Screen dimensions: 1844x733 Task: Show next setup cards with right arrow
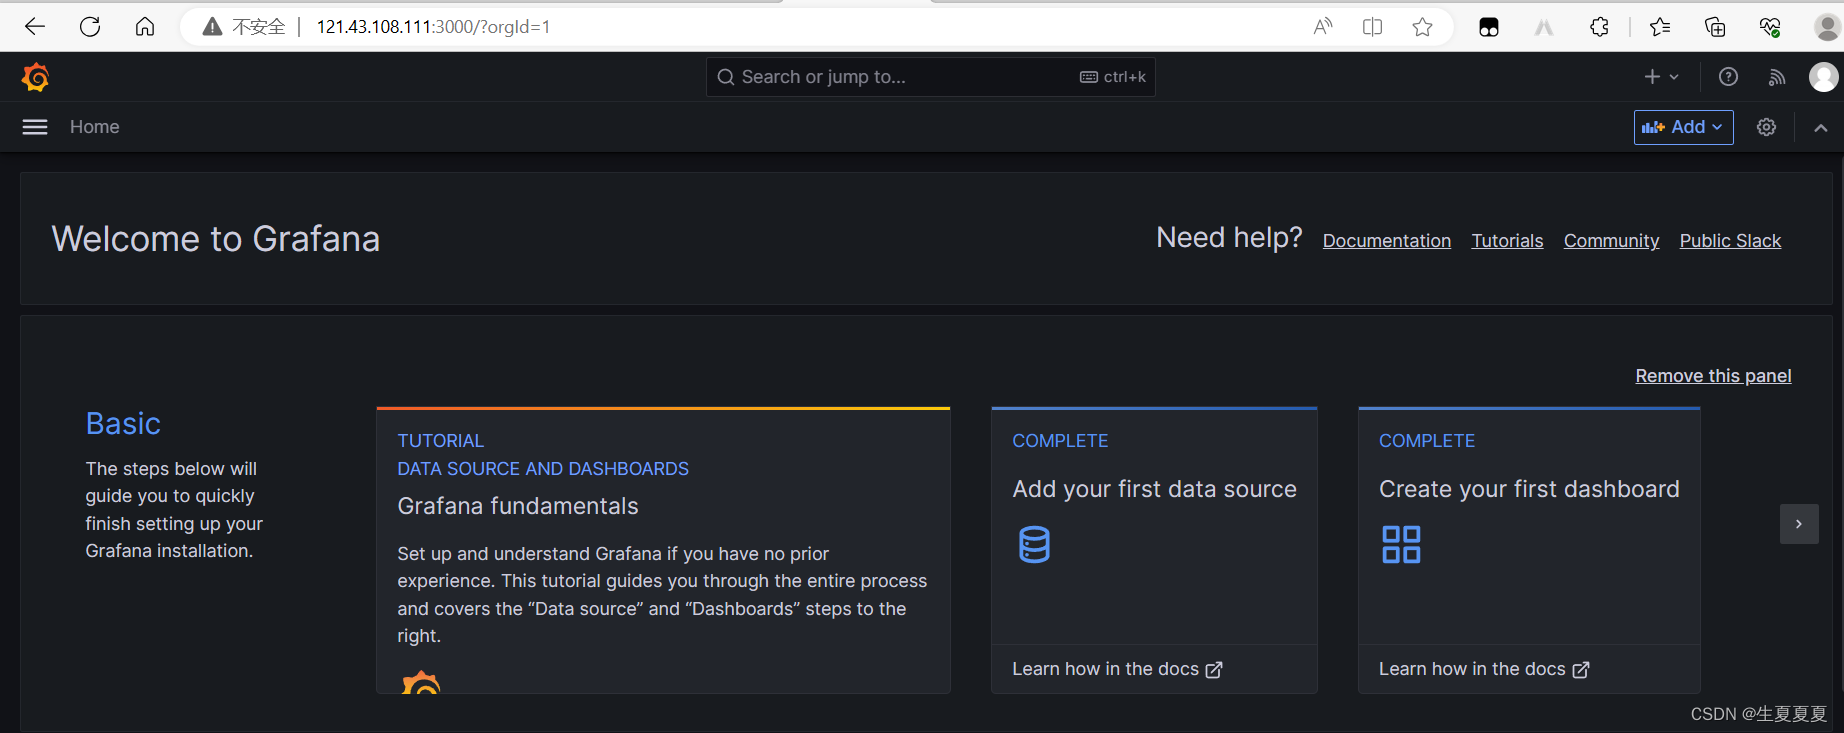coord(1799,524)
